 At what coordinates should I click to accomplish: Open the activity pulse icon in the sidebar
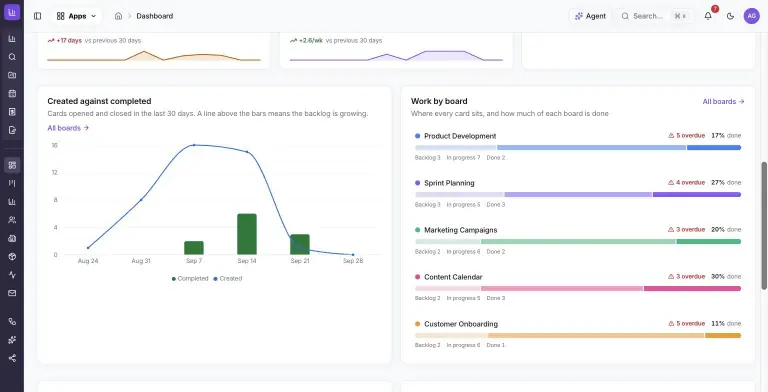coord(12,275)
